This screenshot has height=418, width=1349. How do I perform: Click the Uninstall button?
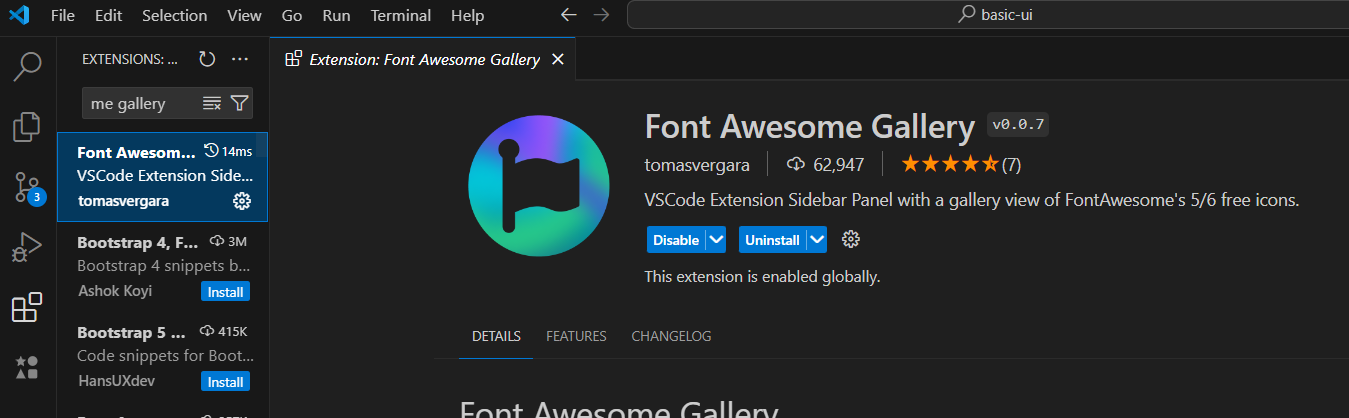click(772, 240)
